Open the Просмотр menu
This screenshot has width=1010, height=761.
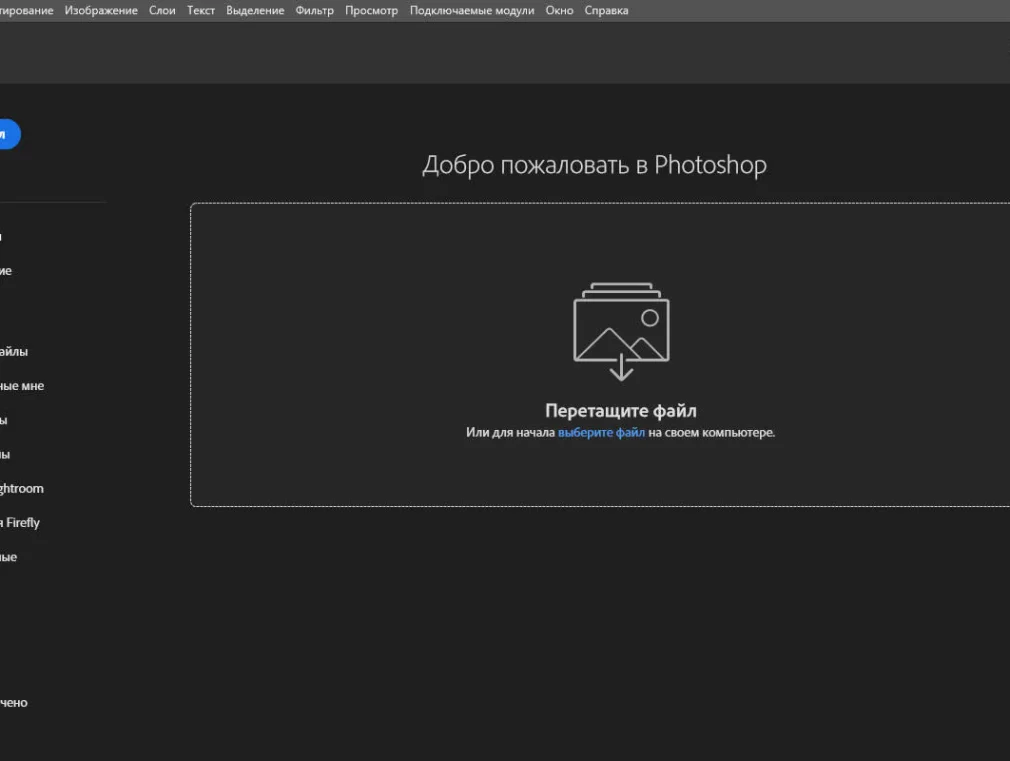click(x=371, y=11)
